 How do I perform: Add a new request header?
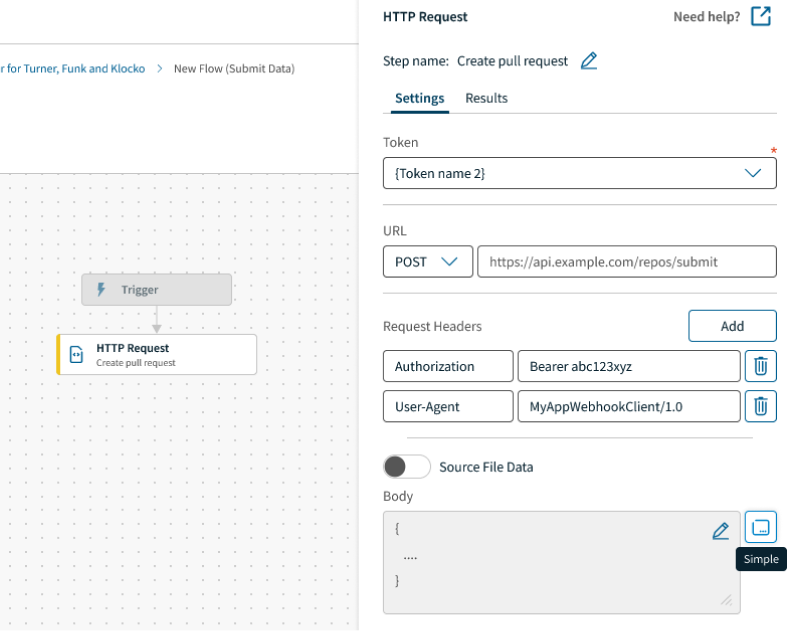[x=732, y=326]
